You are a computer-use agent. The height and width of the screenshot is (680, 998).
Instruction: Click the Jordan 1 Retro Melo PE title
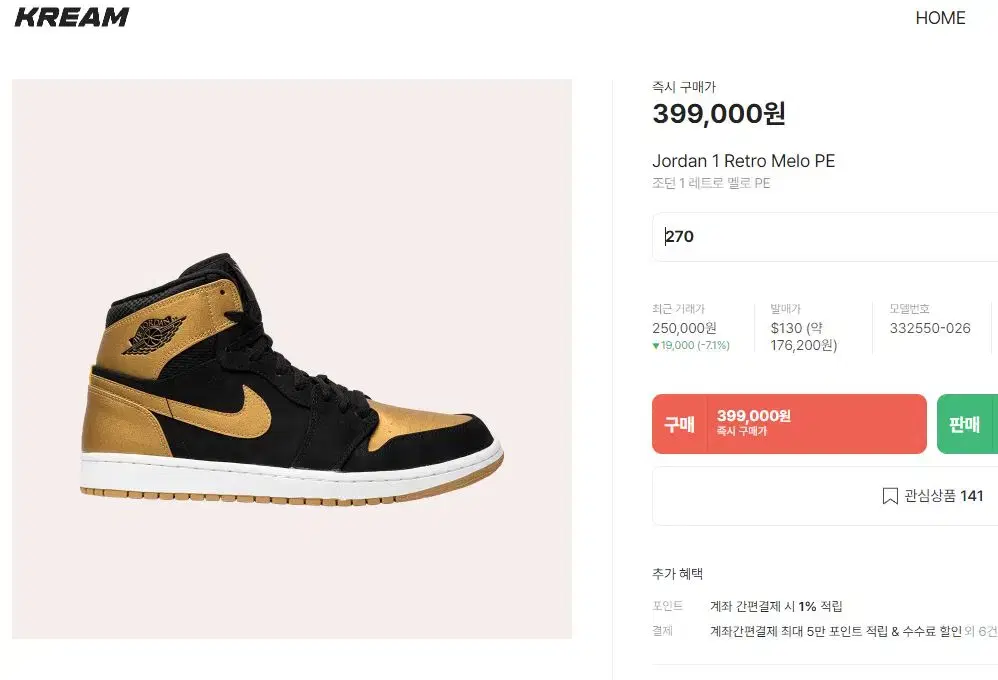(743, 161)
